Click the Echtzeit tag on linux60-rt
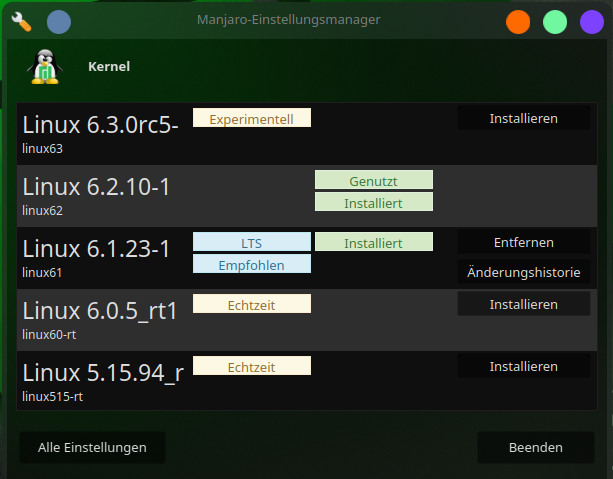This screenshot has width=613, height=479. coord(252,304)
